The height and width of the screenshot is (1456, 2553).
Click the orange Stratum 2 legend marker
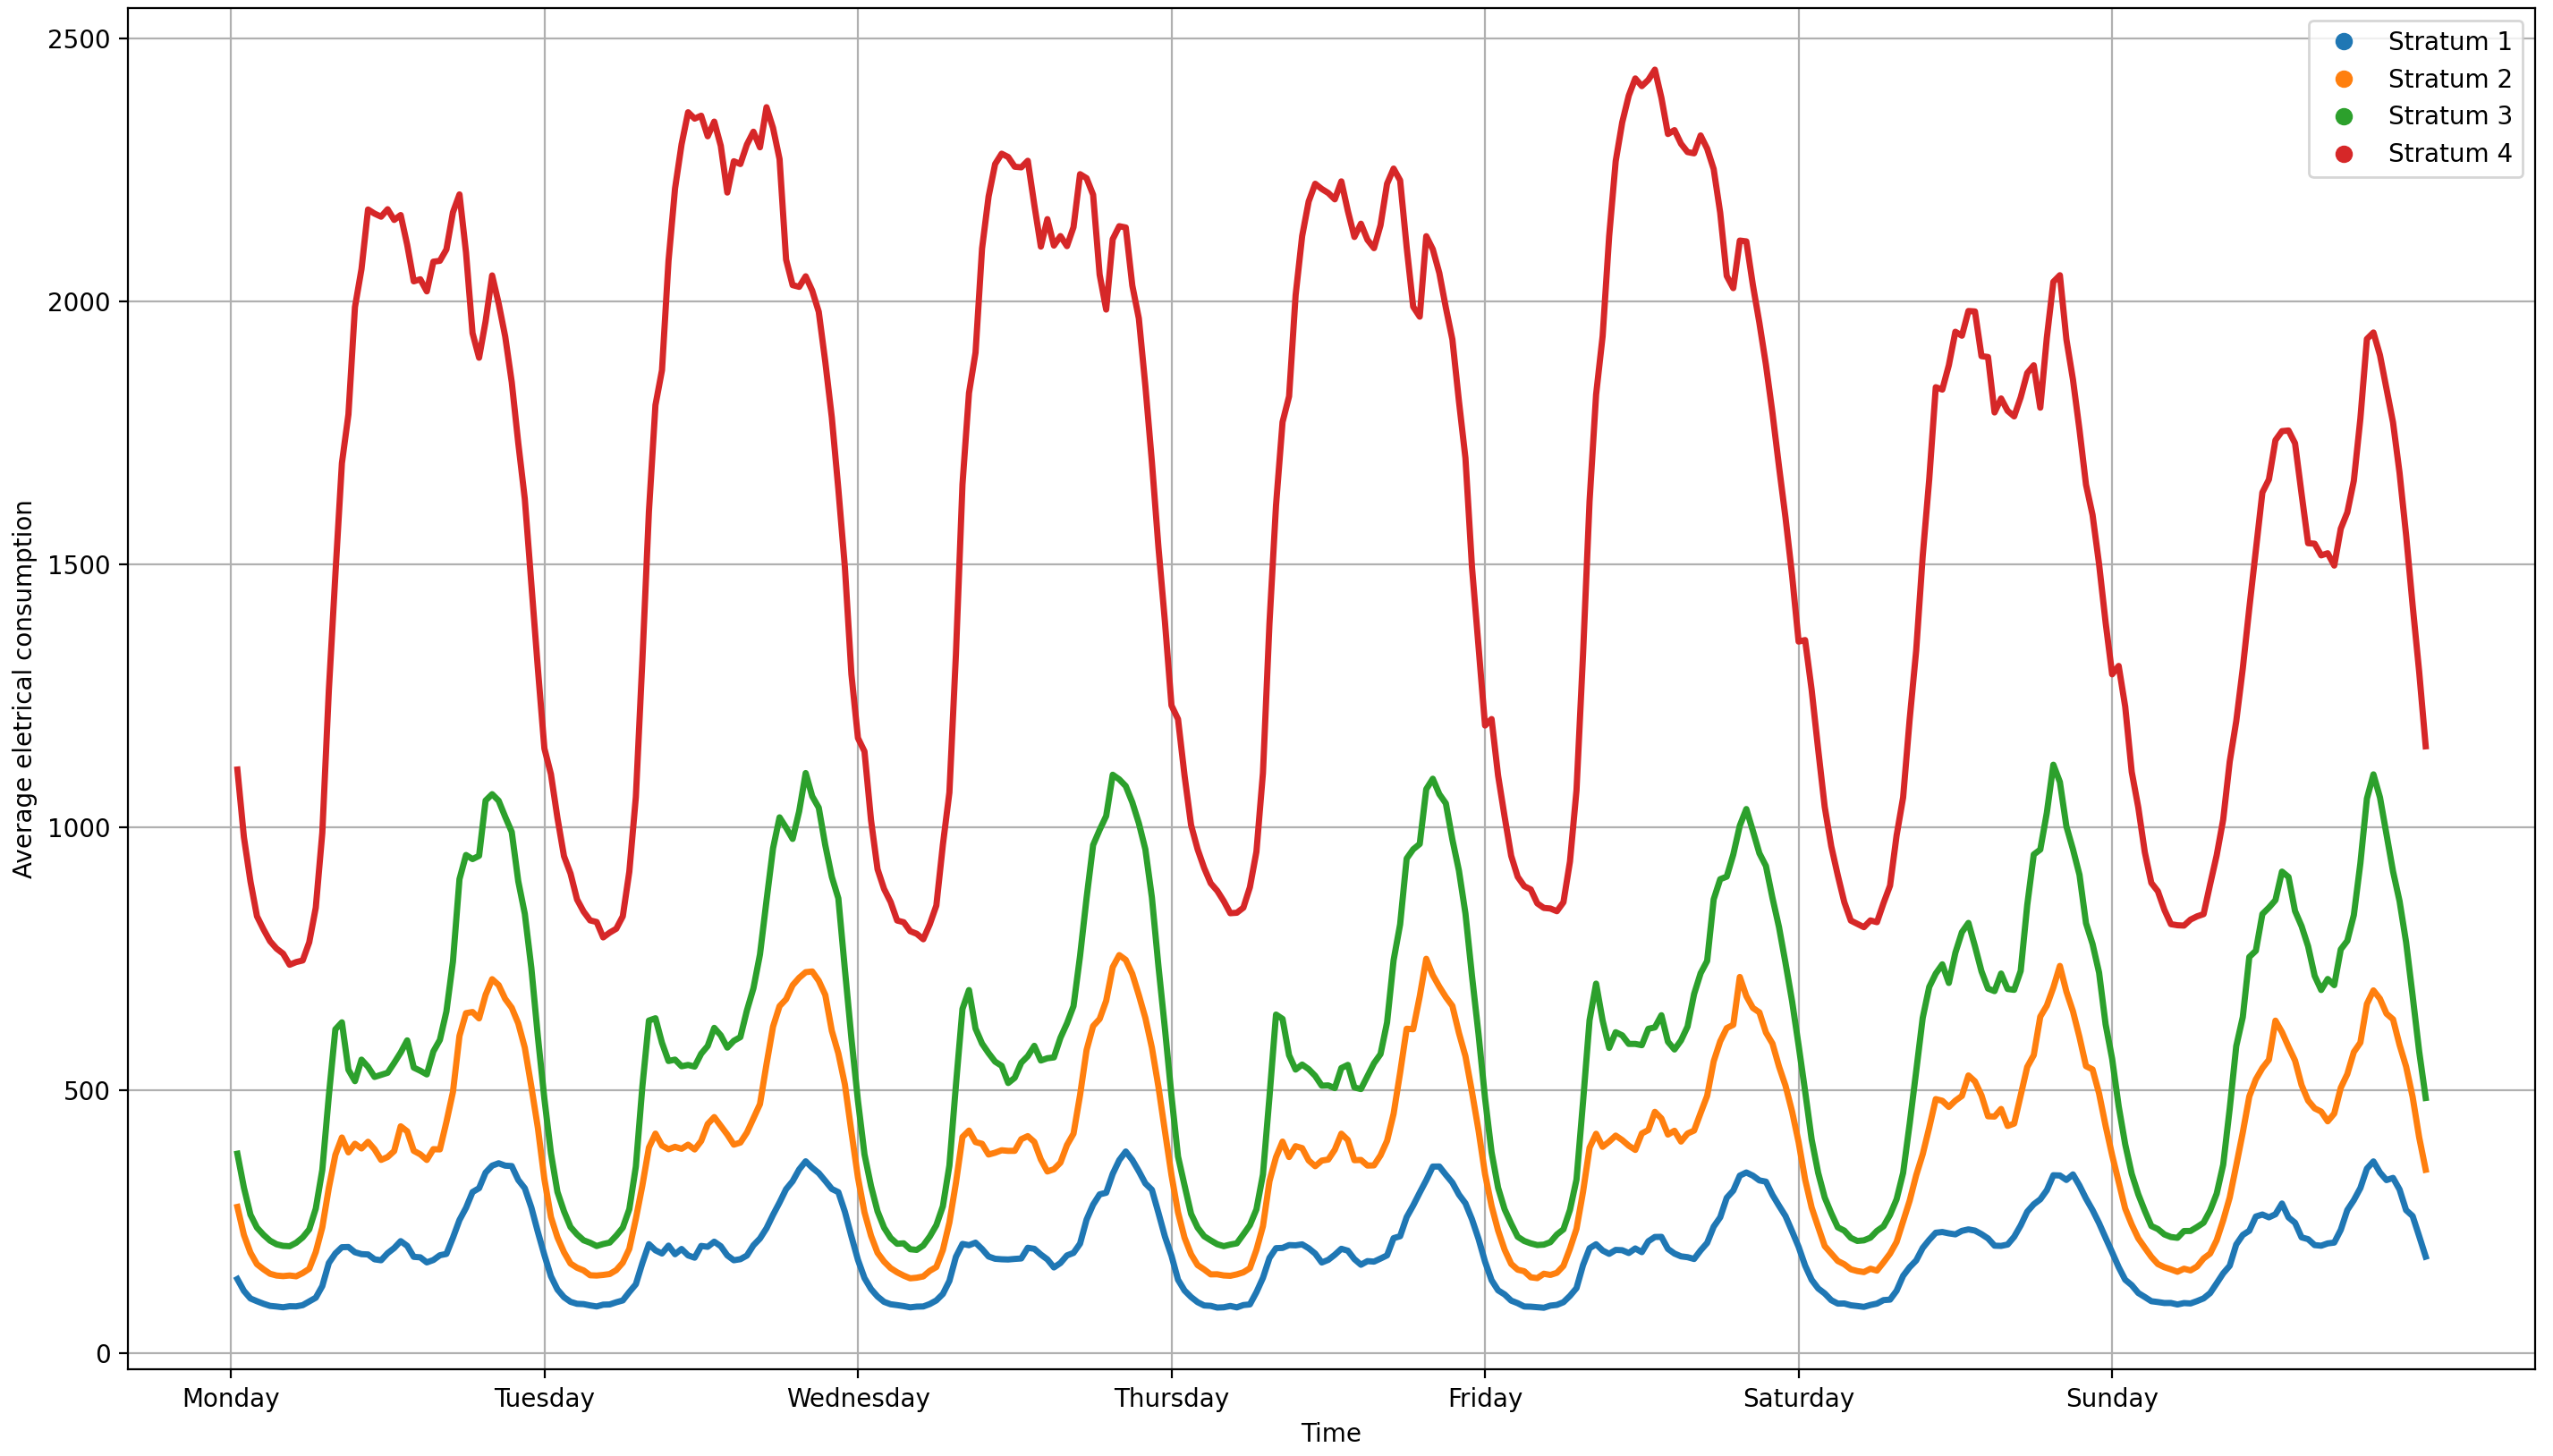[x=2343, y=79]
